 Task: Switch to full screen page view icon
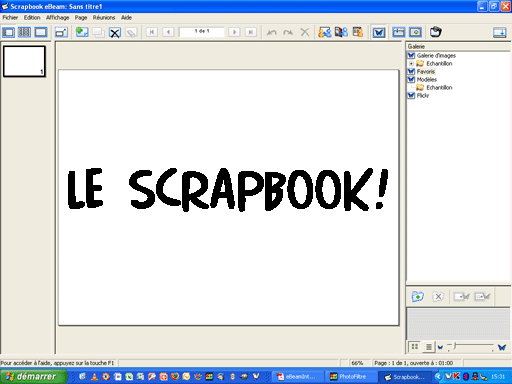pos(41,32)
